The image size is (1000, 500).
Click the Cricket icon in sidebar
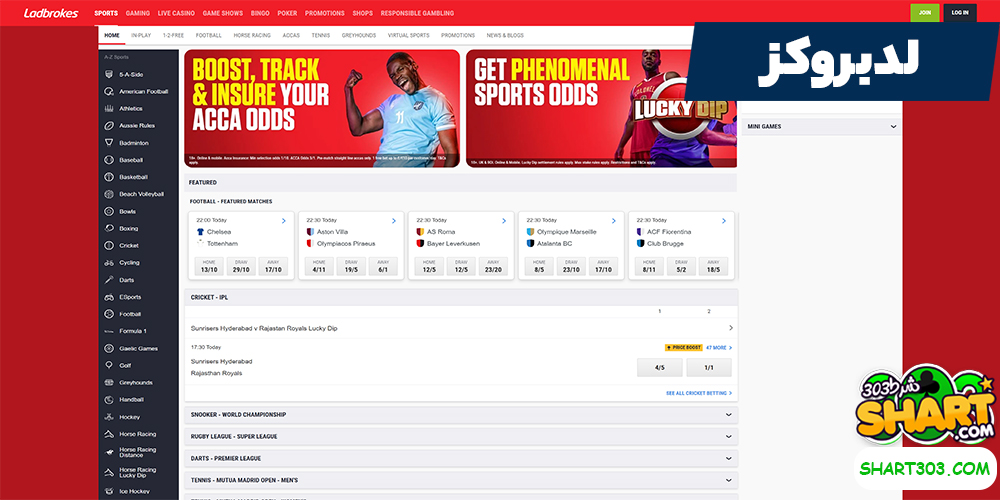pyautogui.click(x=109, y=246)
